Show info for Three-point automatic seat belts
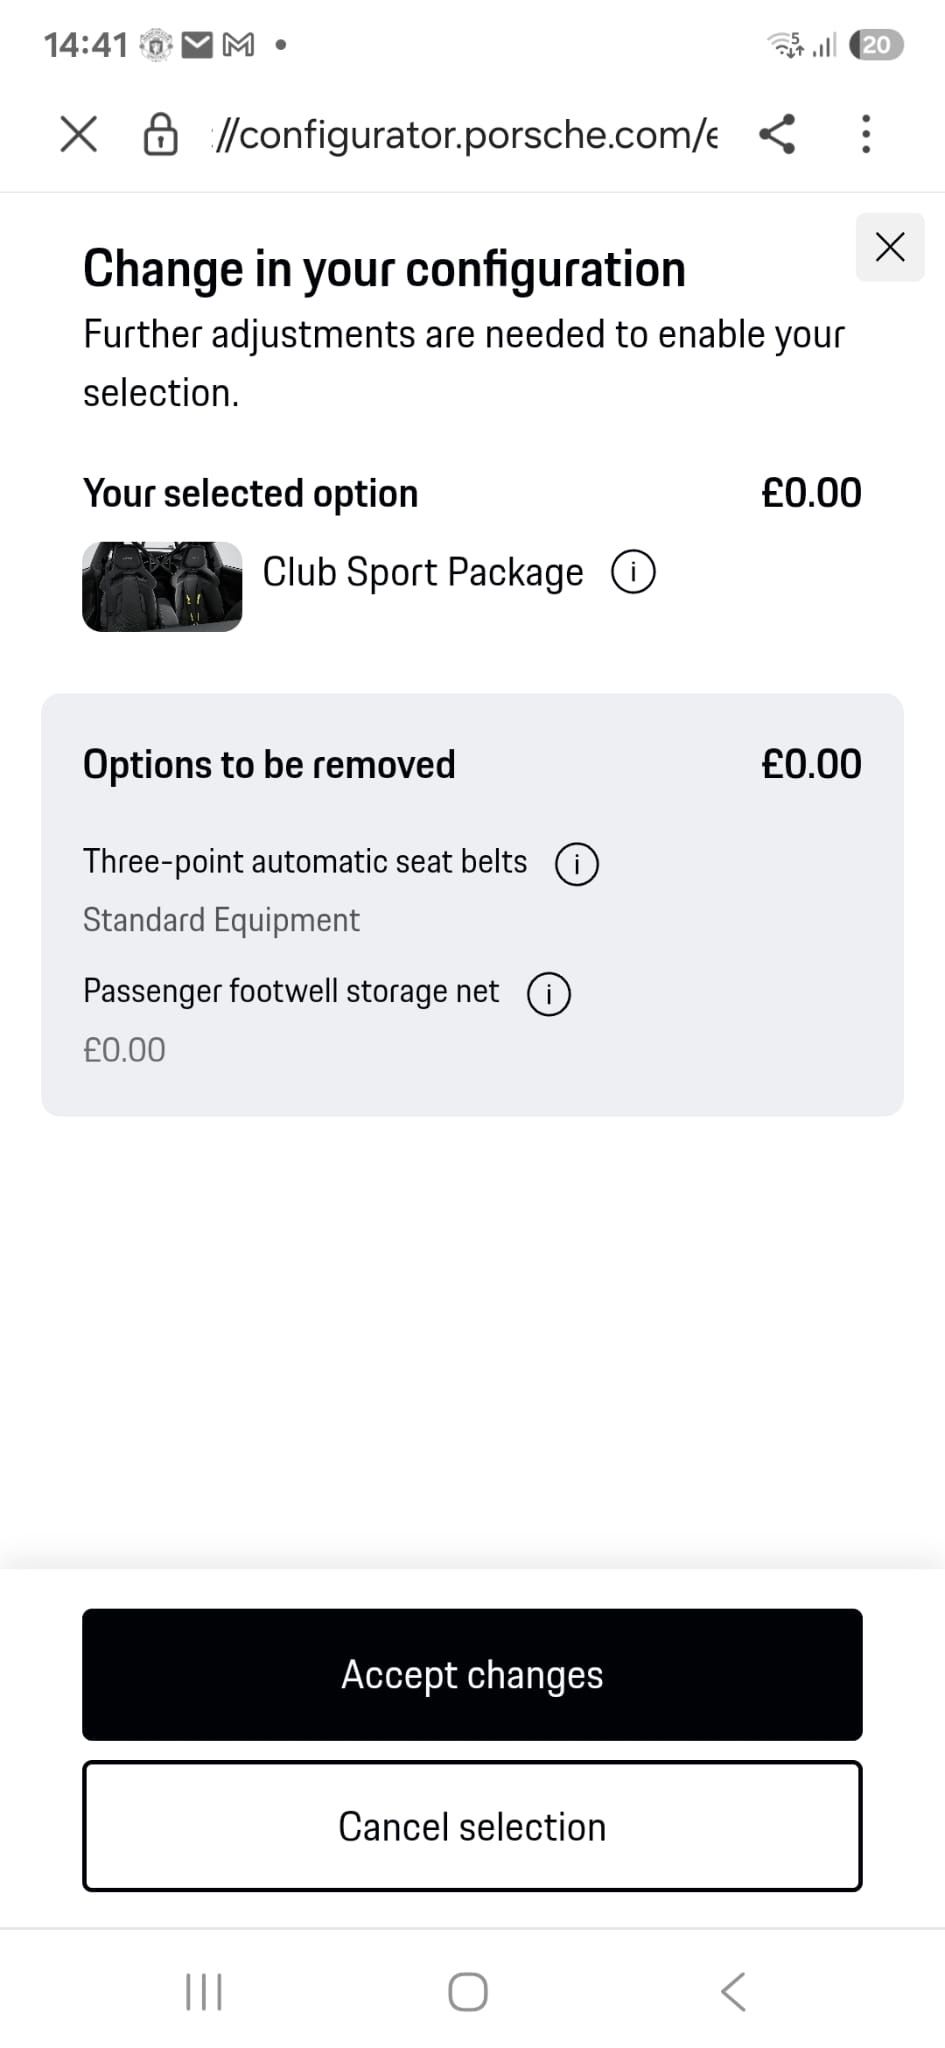 tap(577, 864)
